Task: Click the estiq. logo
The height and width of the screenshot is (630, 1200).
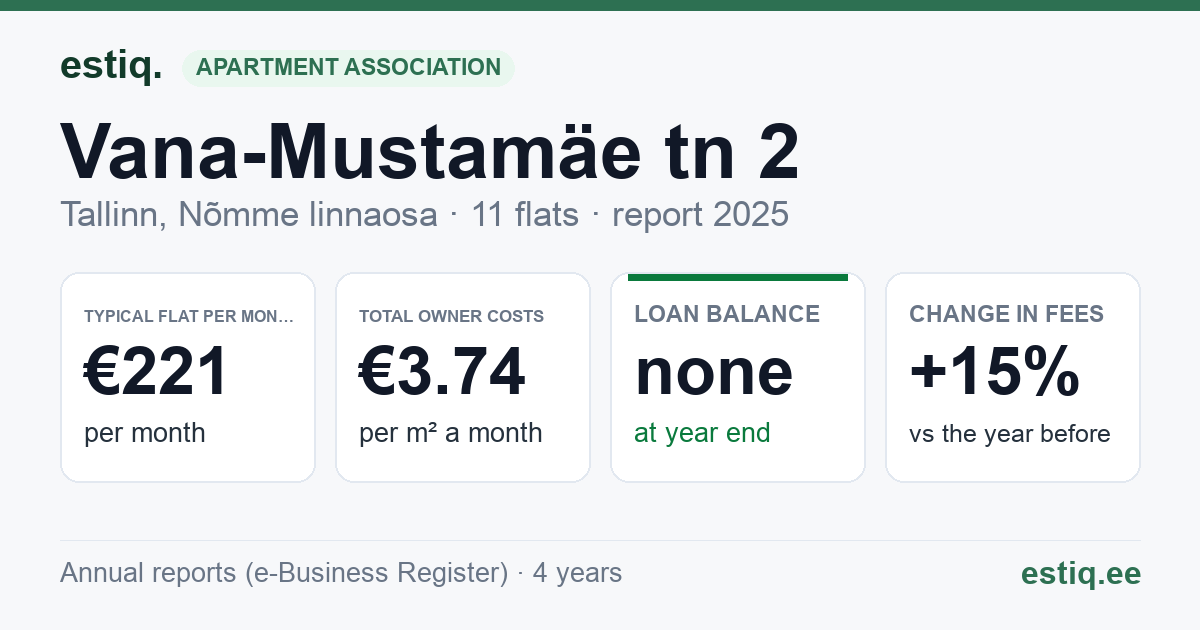Action: (111, 66)
